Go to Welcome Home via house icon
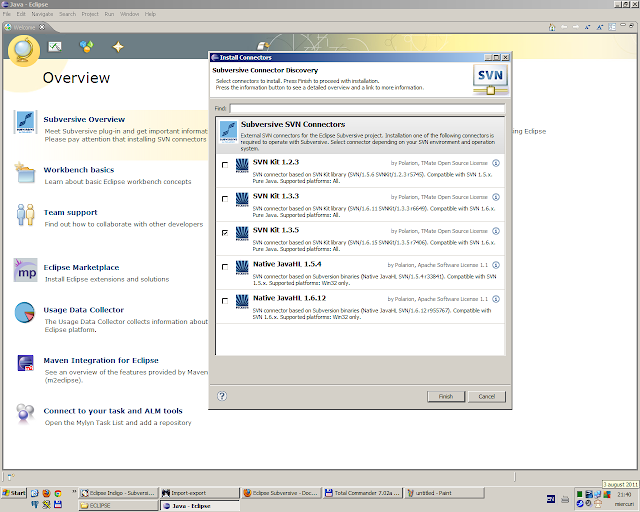This screenshot has height=512, width=640. [552, 27]
